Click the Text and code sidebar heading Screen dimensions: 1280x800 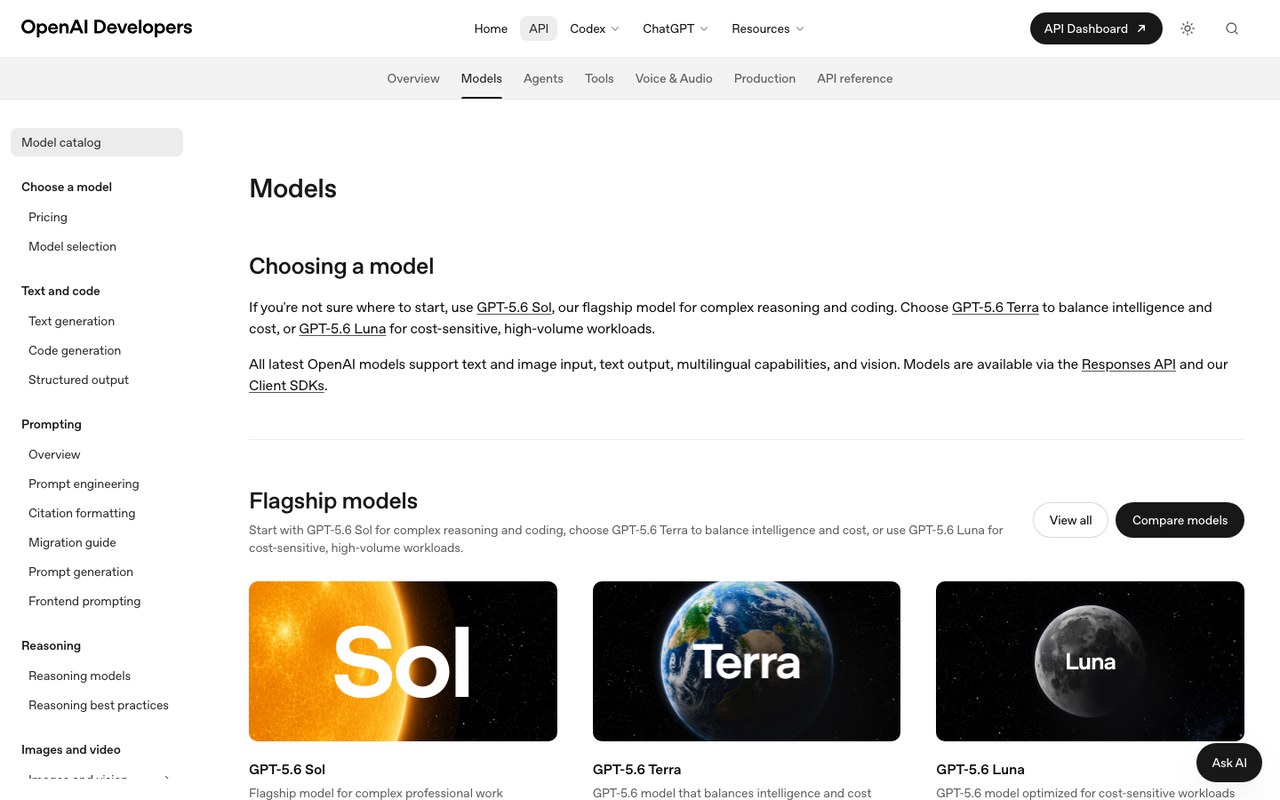[60, 291]
